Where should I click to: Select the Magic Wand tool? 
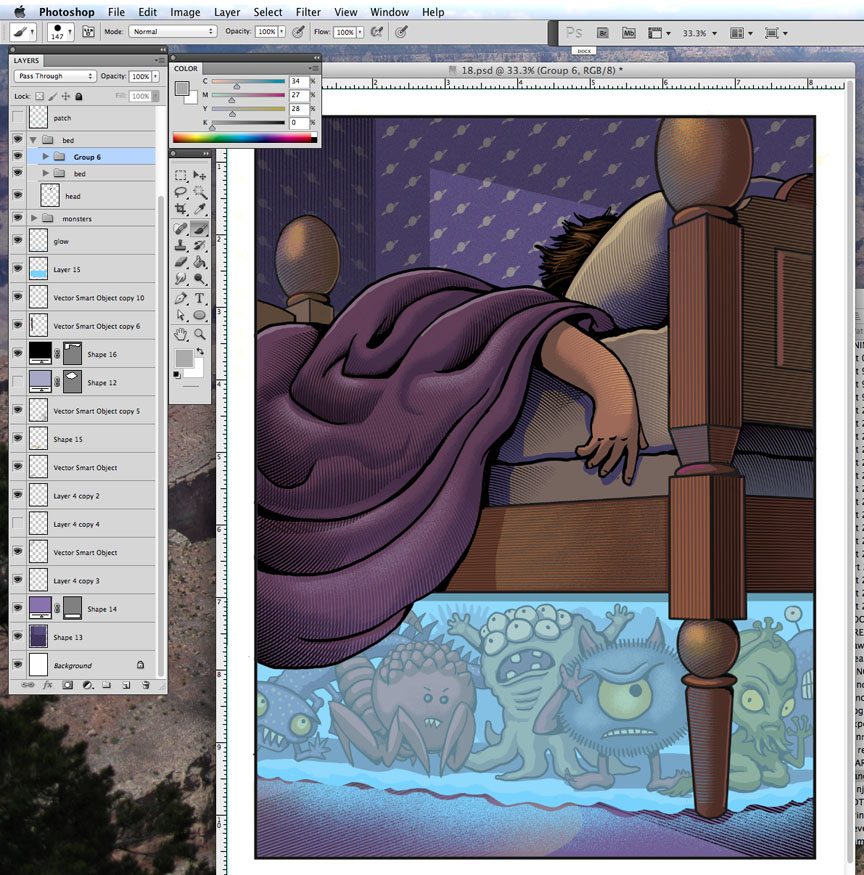pos(199,193)
